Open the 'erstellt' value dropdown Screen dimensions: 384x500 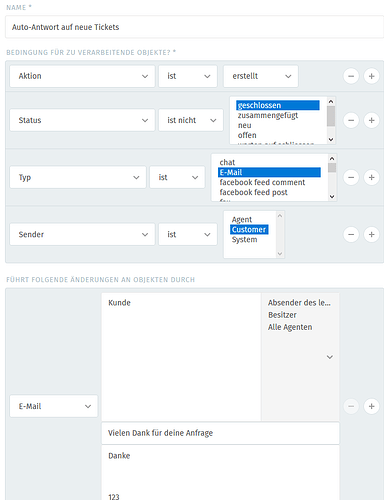point(261,76)
